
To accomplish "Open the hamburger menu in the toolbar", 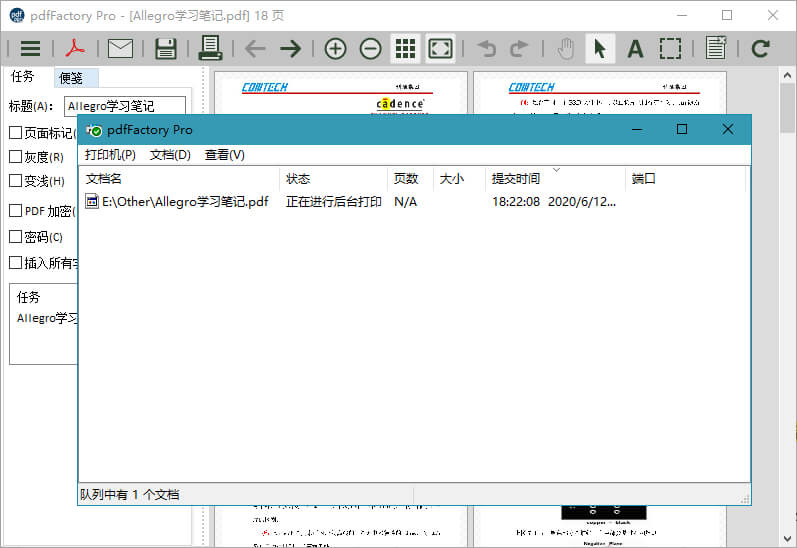I will tap(30, 49).
